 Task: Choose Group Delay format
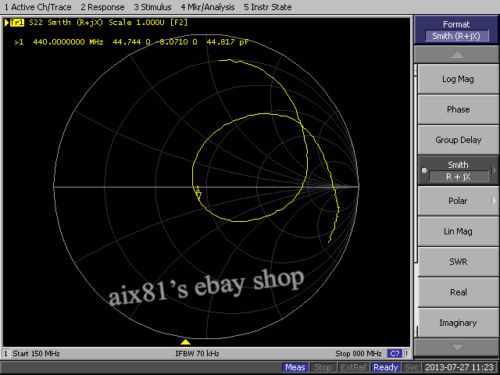click(458, 140)
